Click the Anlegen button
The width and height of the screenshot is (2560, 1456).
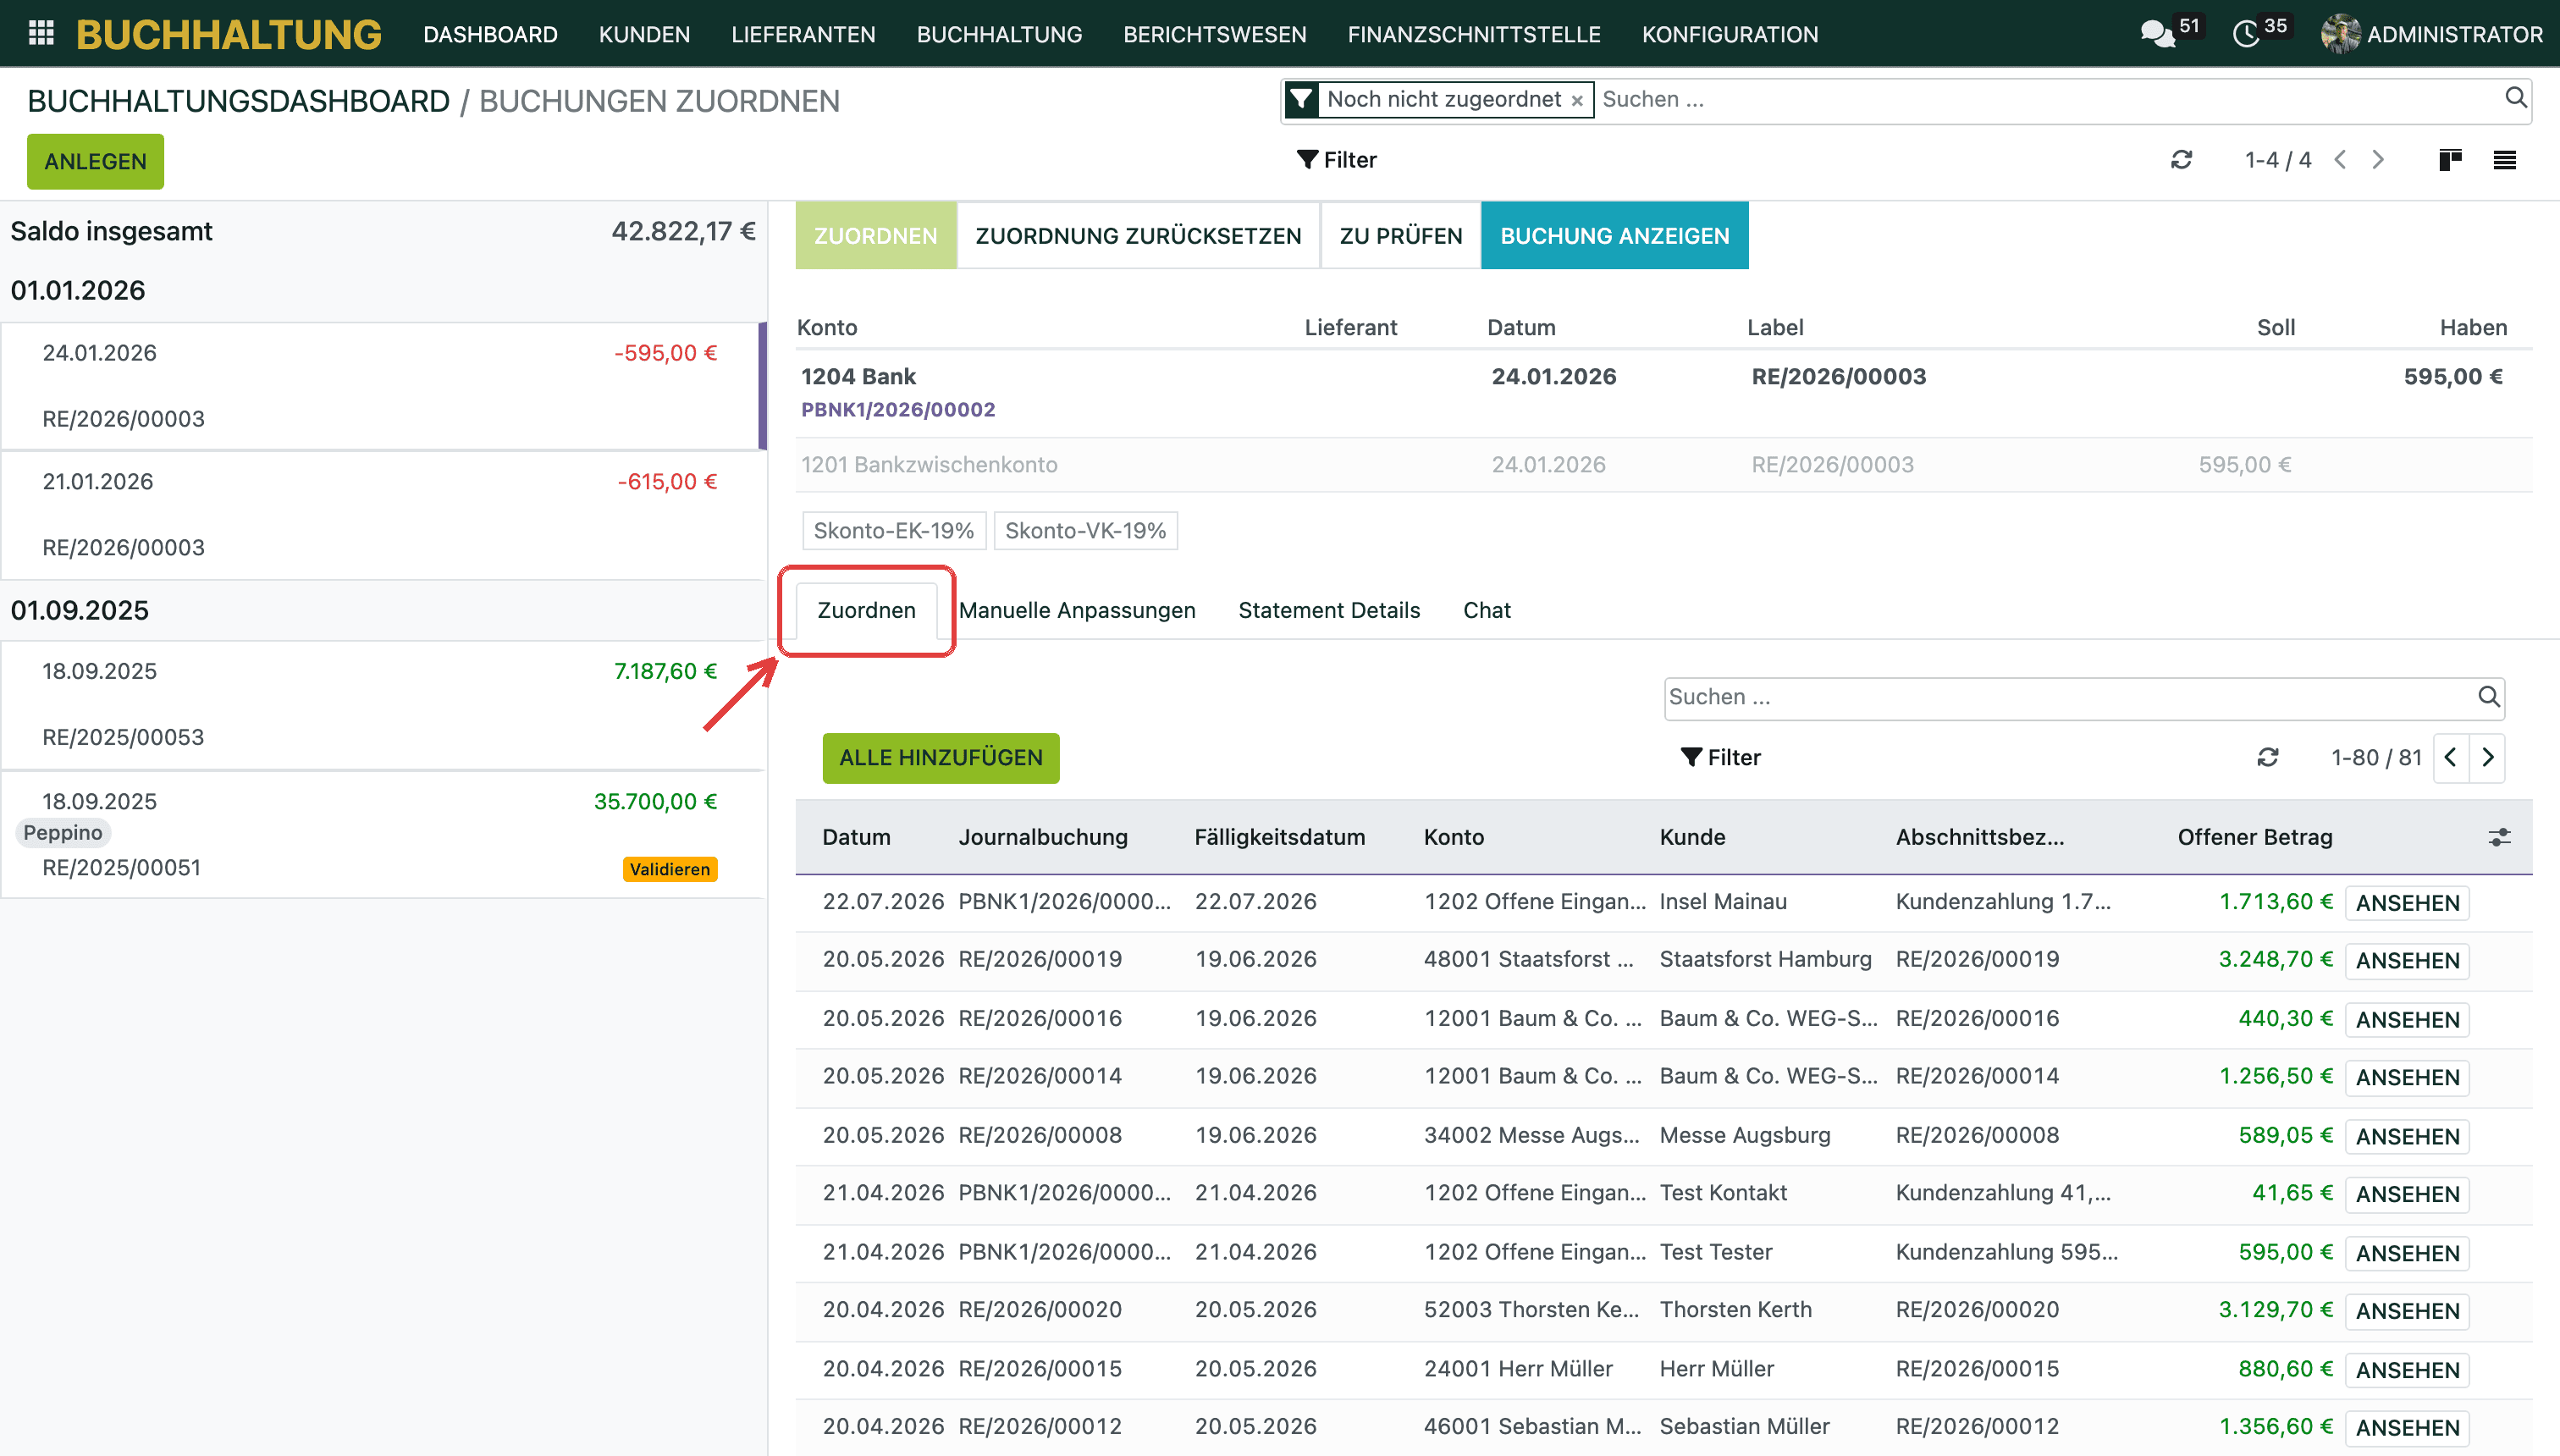[95, 161]
